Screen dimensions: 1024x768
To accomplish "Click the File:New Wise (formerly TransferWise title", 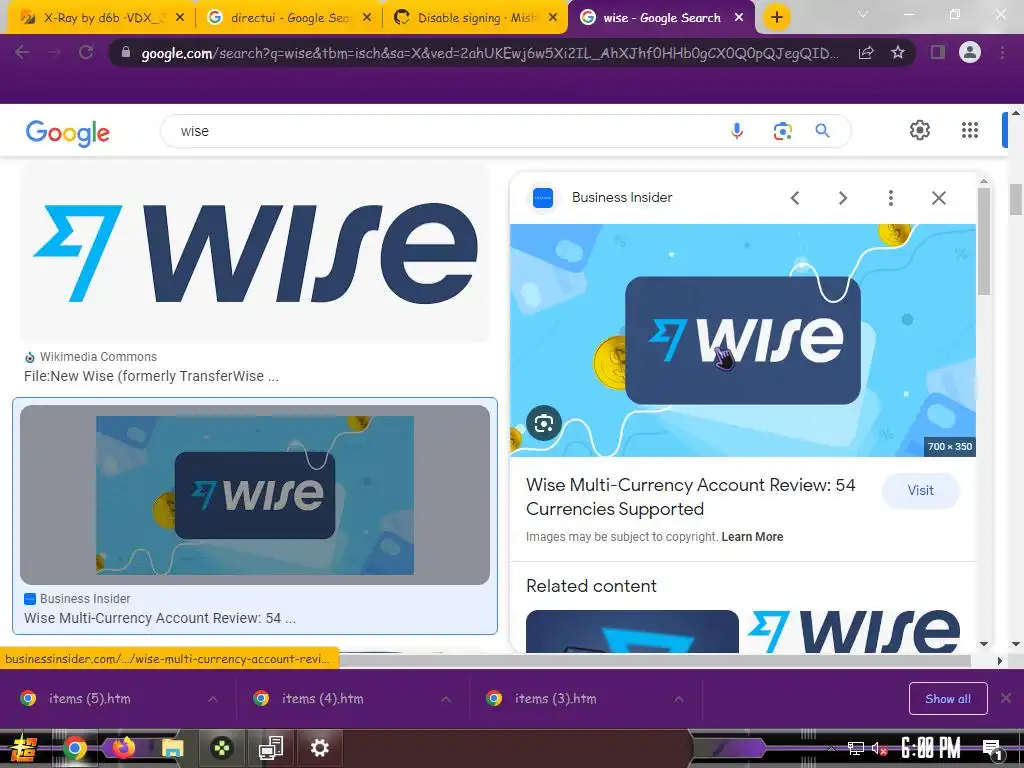I will tap(152, 376).
